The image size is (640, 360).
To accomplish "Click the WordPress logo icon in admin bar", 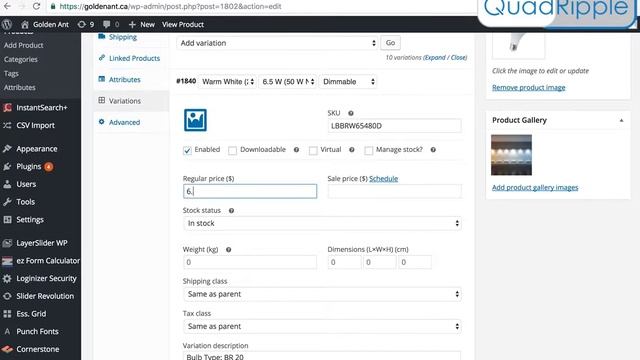I will (7, 24).
